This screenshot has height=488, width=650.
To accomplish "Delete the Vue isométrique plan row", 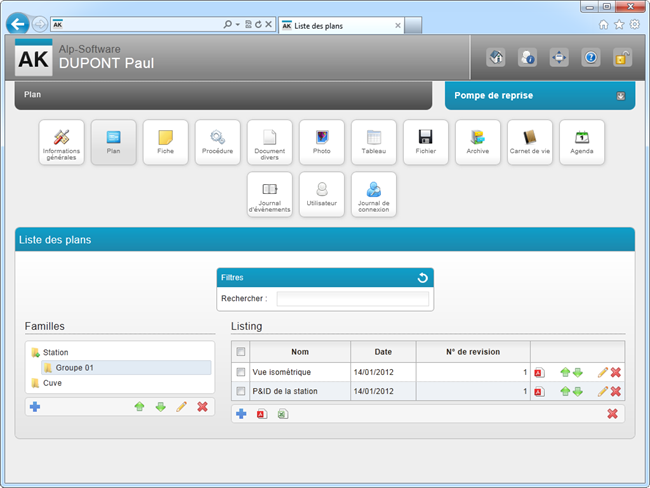I will 616,372.
